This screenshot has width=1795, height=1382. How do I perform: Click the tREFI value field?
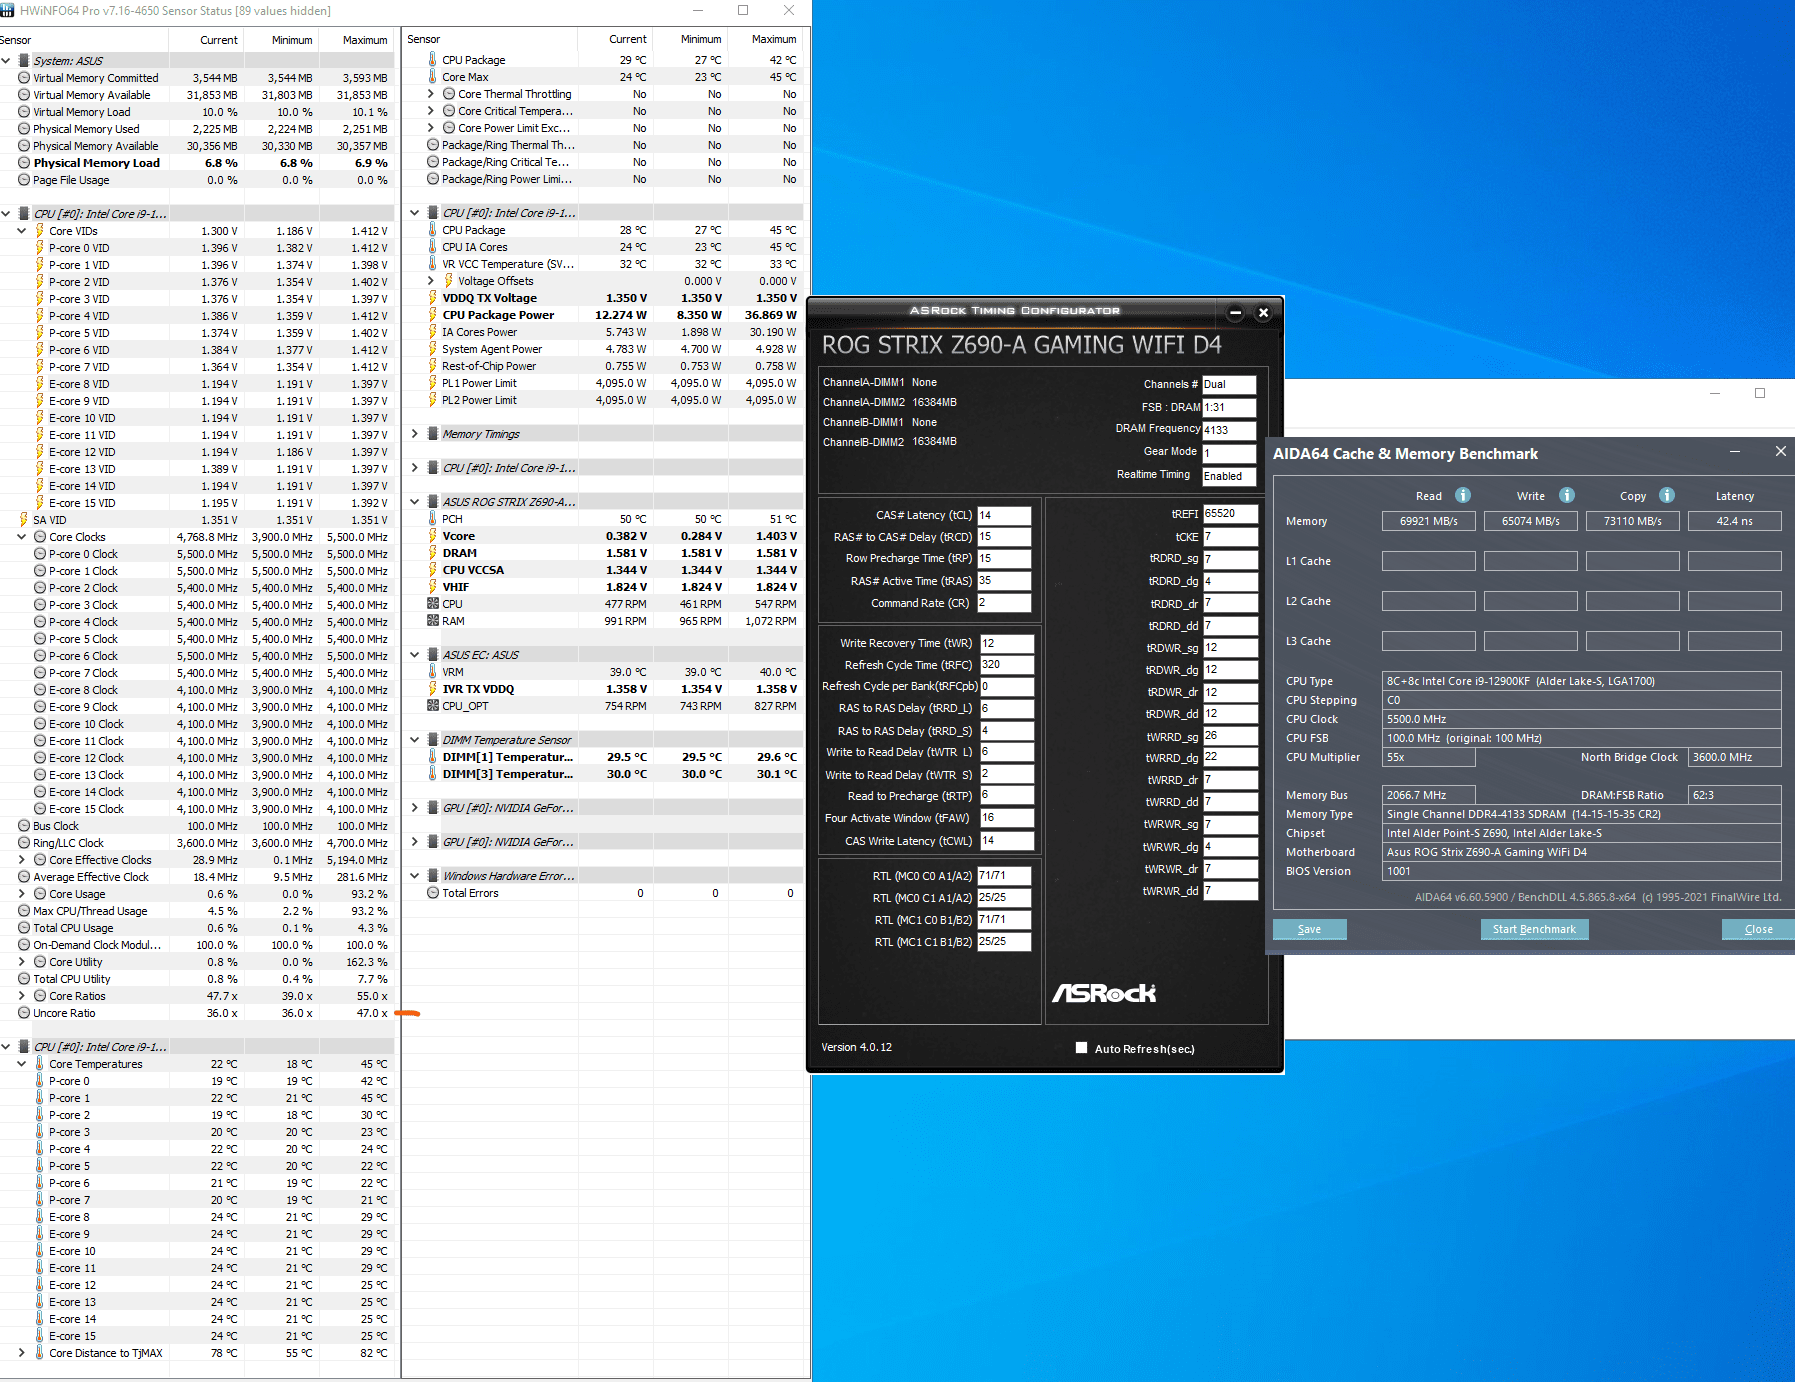tap(1231, 513)
